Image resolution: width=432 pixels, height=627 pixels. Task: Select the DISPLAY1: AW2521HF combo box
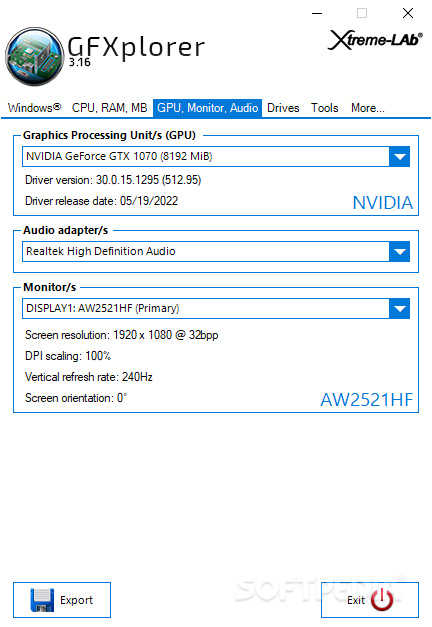[216, 308]
